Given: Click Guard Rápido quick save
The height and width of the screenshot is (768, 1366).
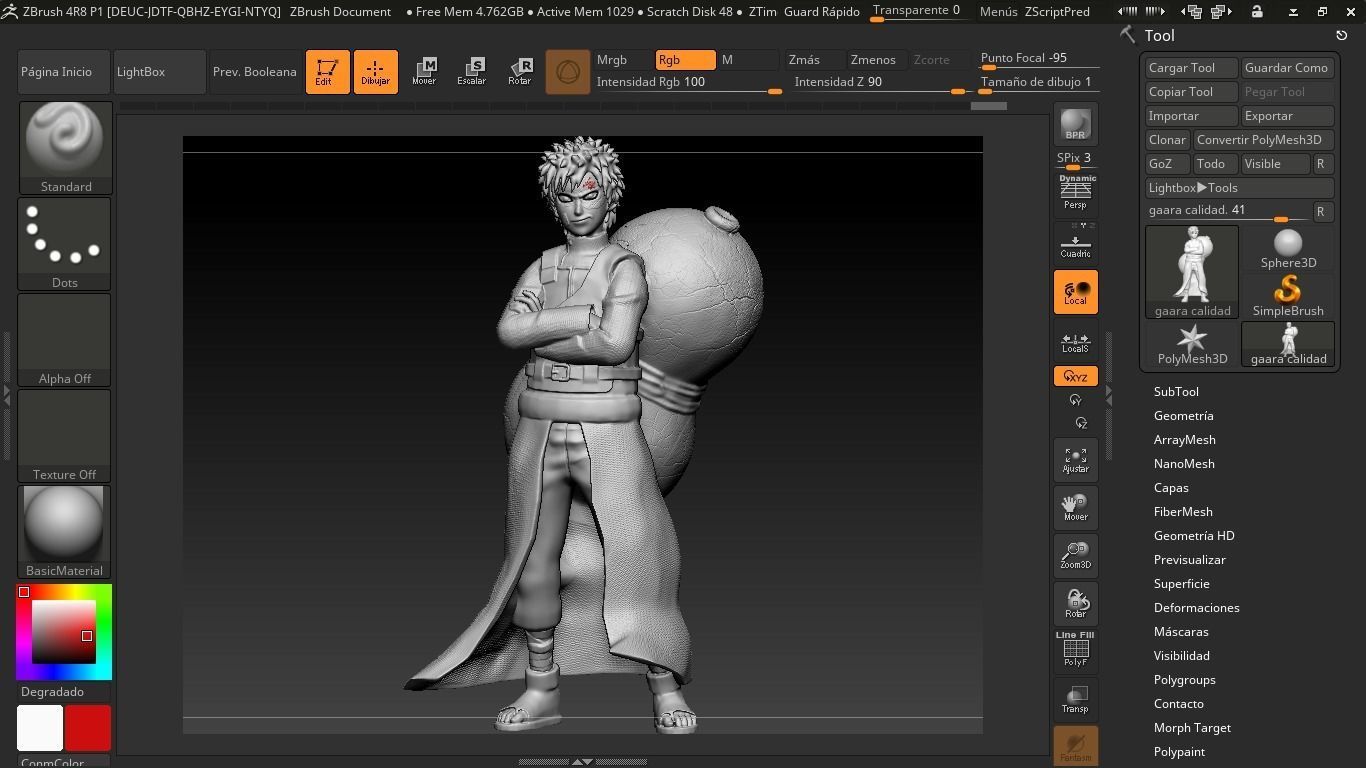Looking at the screenshot, I should point(822,11).
